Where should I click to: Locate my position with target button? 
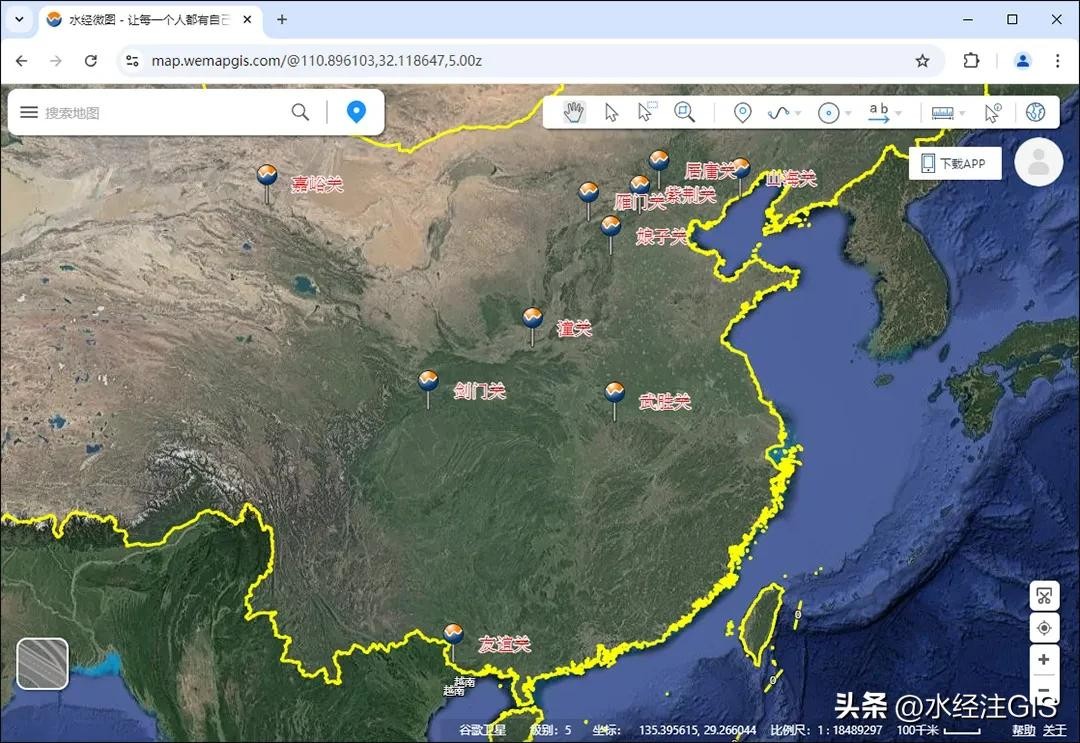click(x=1044, y=628)
